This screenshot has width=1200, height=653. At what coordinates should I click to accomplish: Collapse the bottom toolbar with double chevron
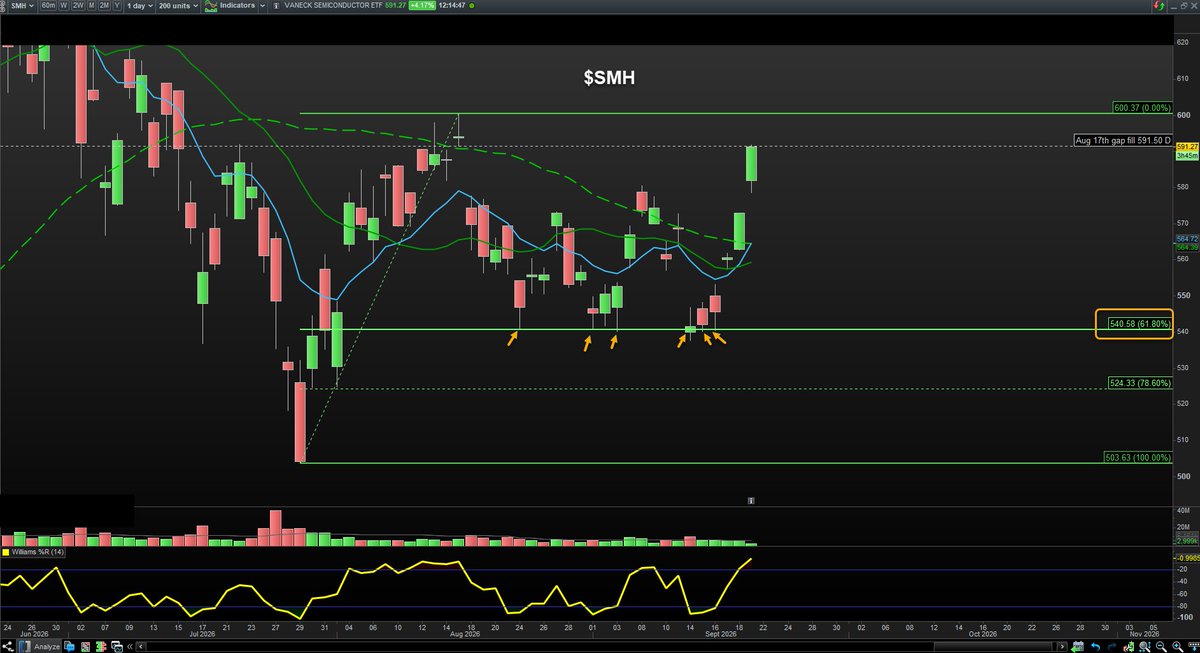pos(129,647)
